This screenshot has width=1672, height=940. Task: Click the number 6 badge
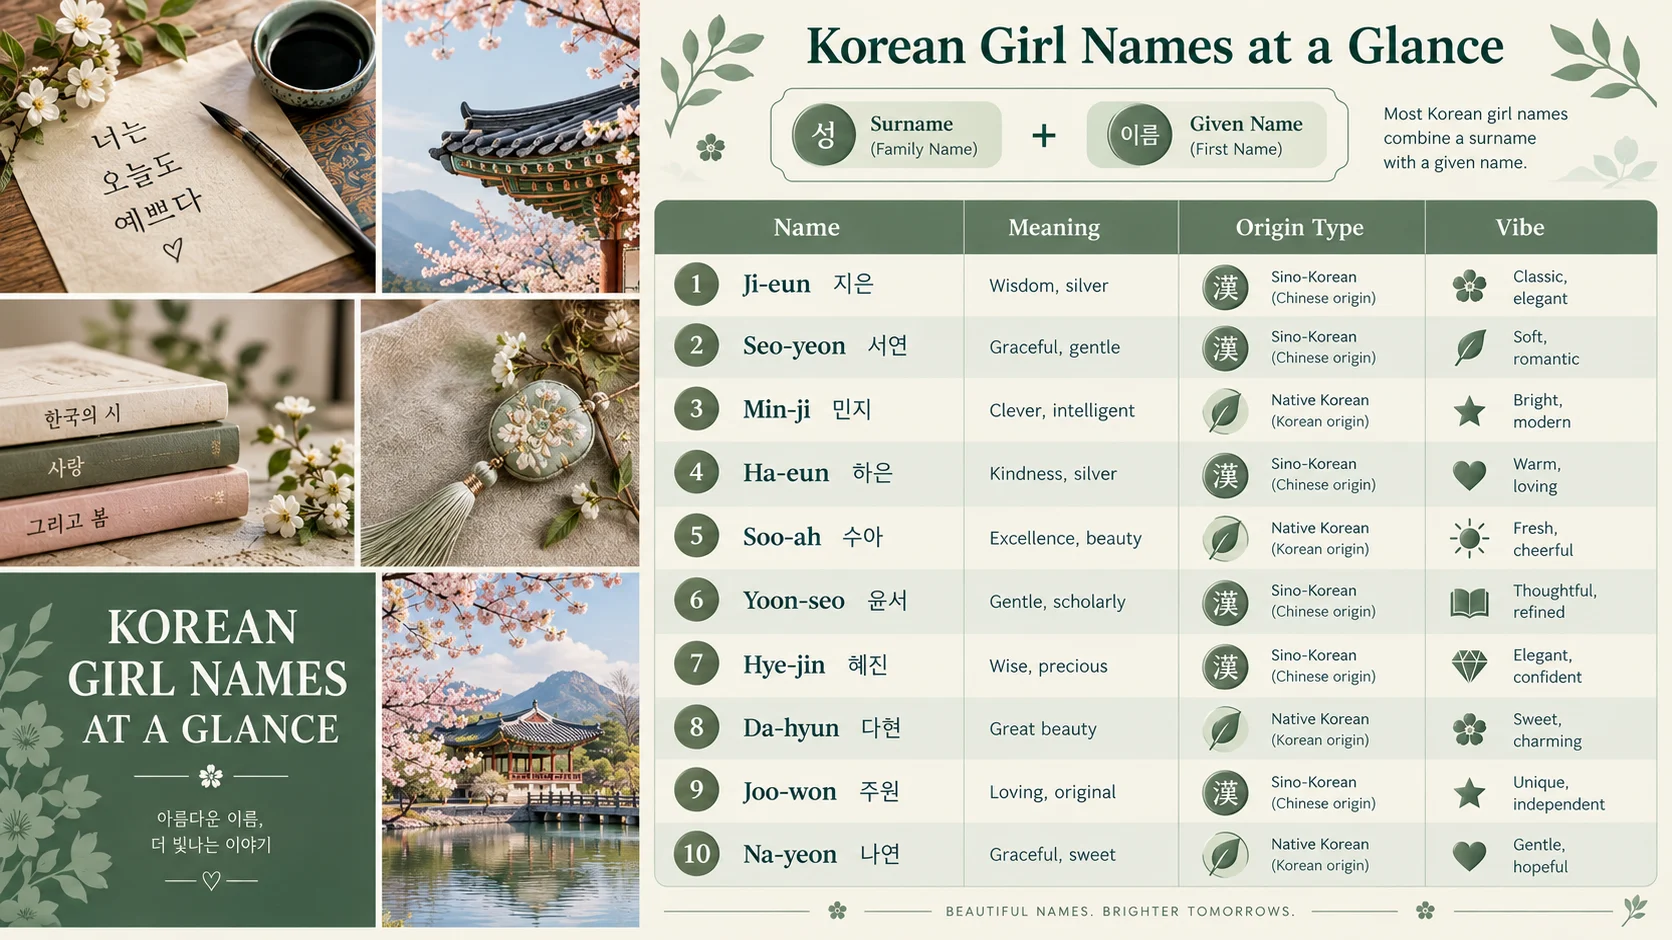[x=696, y=600]
